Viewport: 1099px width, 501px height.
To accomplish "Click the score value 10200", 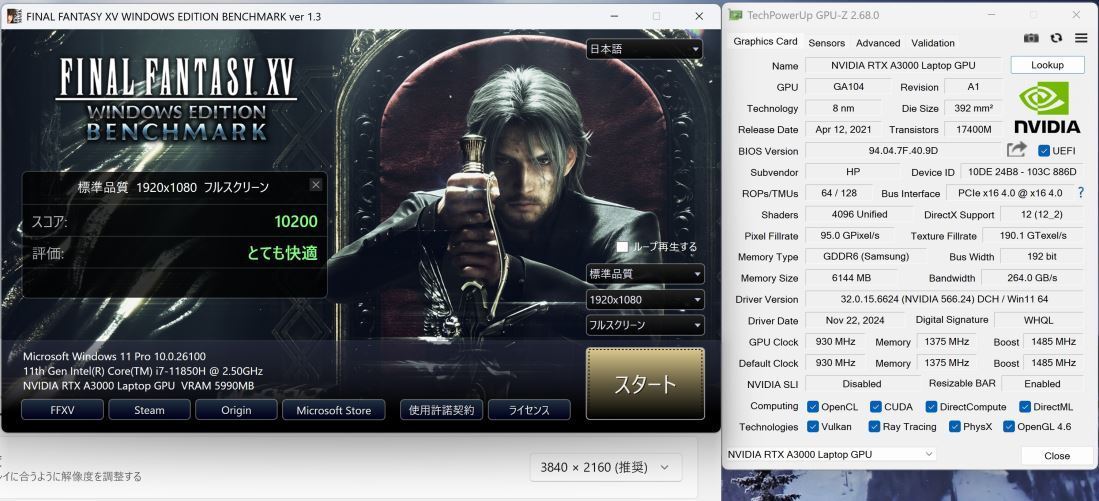I will 296,222.
